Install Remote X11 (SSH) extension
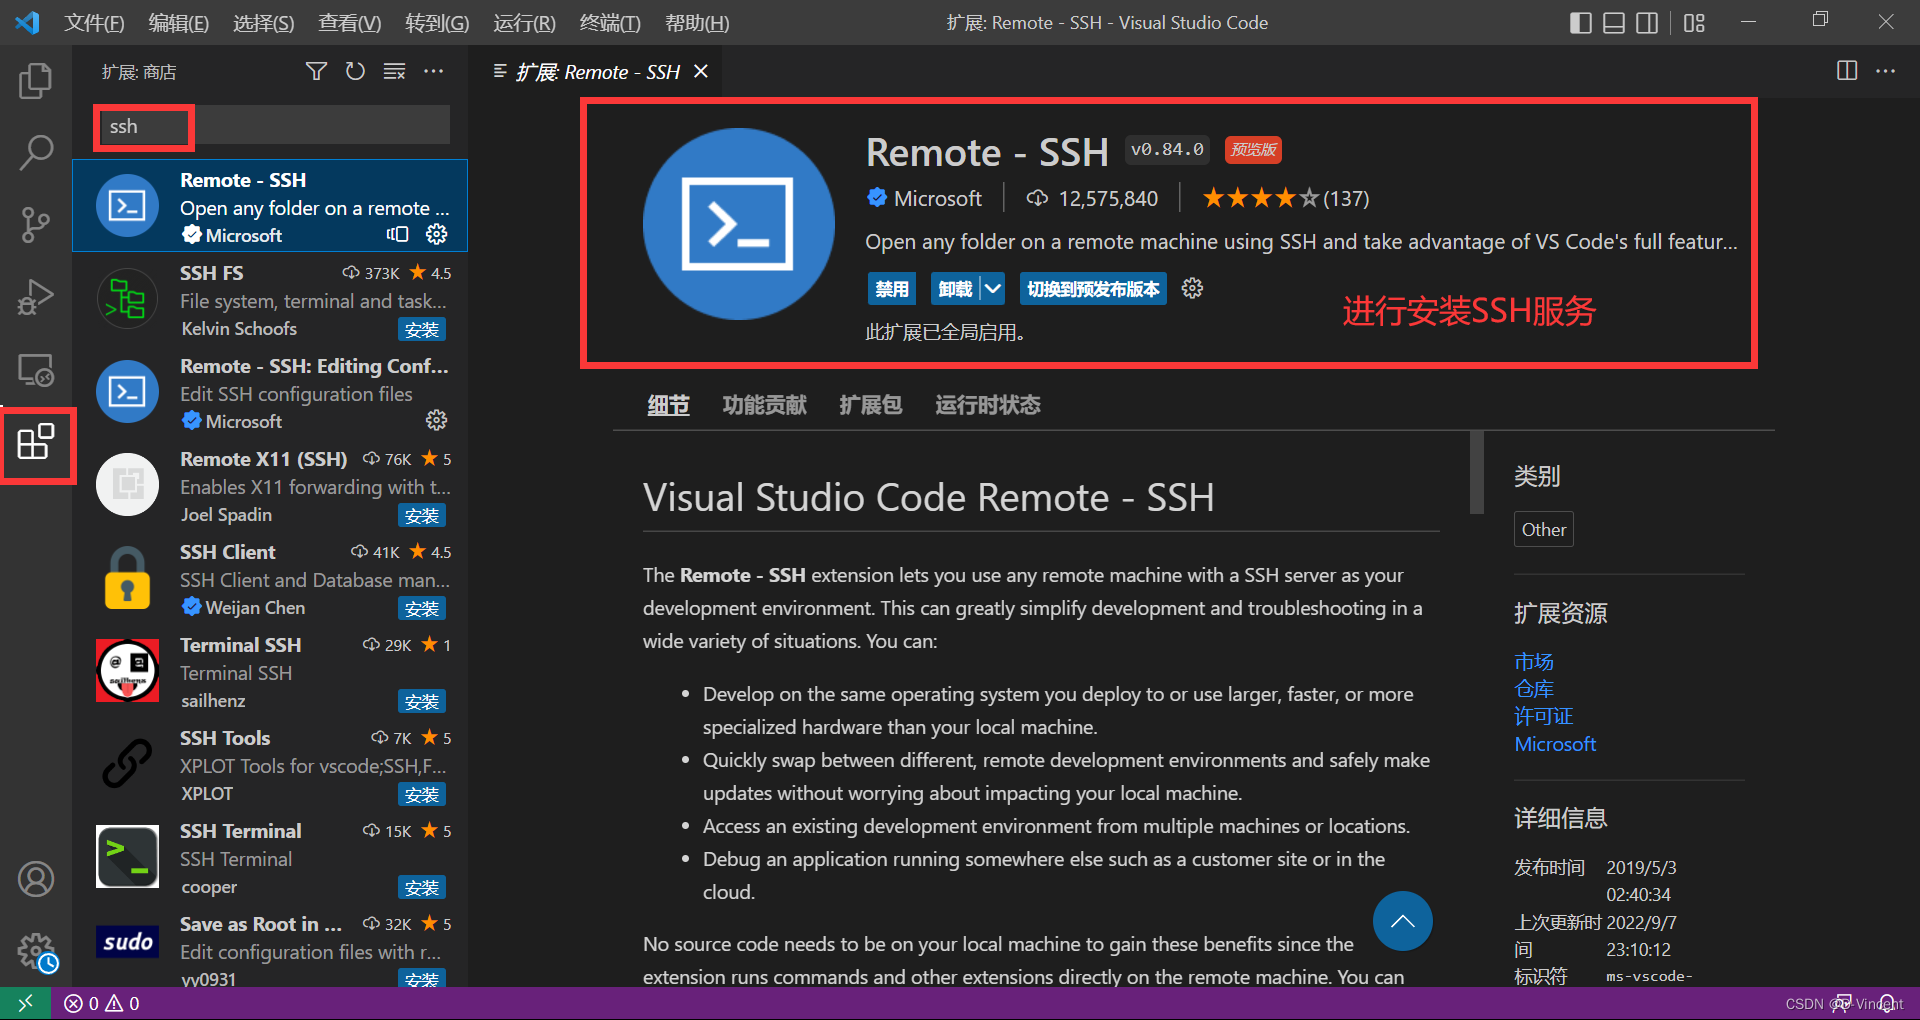Viewport: 1920px width, 1020px height. click(421, 516)
